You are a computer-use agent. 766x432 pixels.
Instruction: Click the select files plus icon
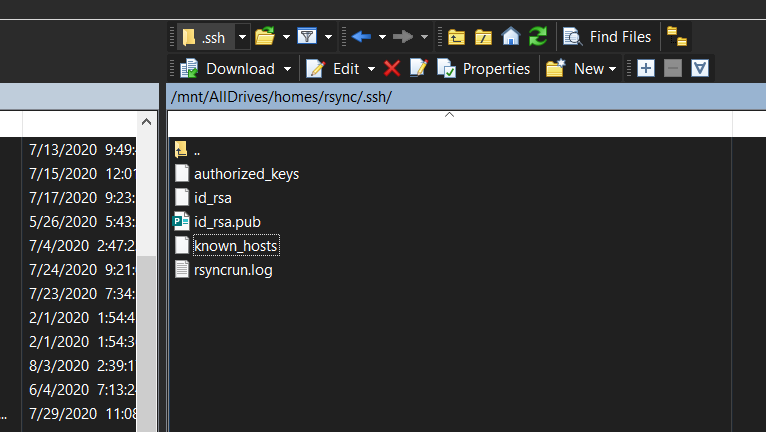(646, 69)
